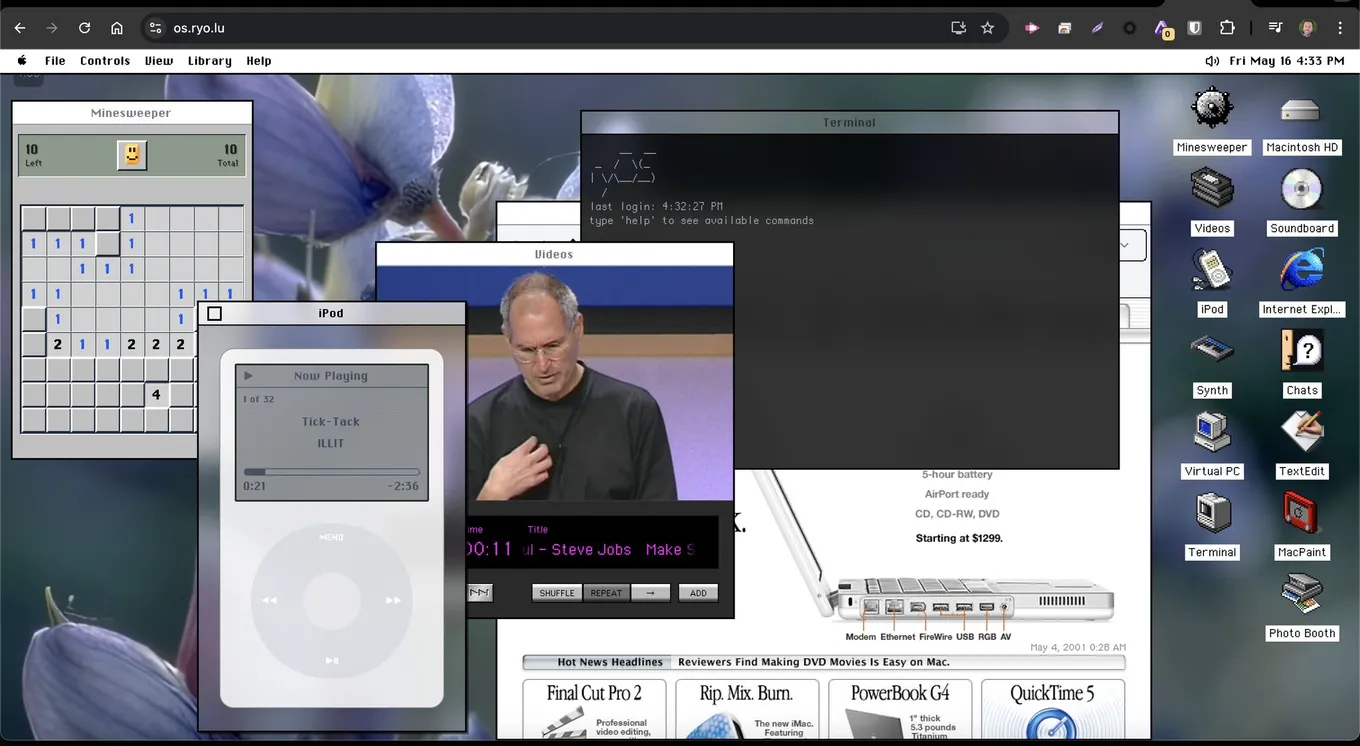Image resolution: width=1360 pixels, height=746 pixels.
Task: Click the DVD Movies news headline
Action: coord(813,662)
